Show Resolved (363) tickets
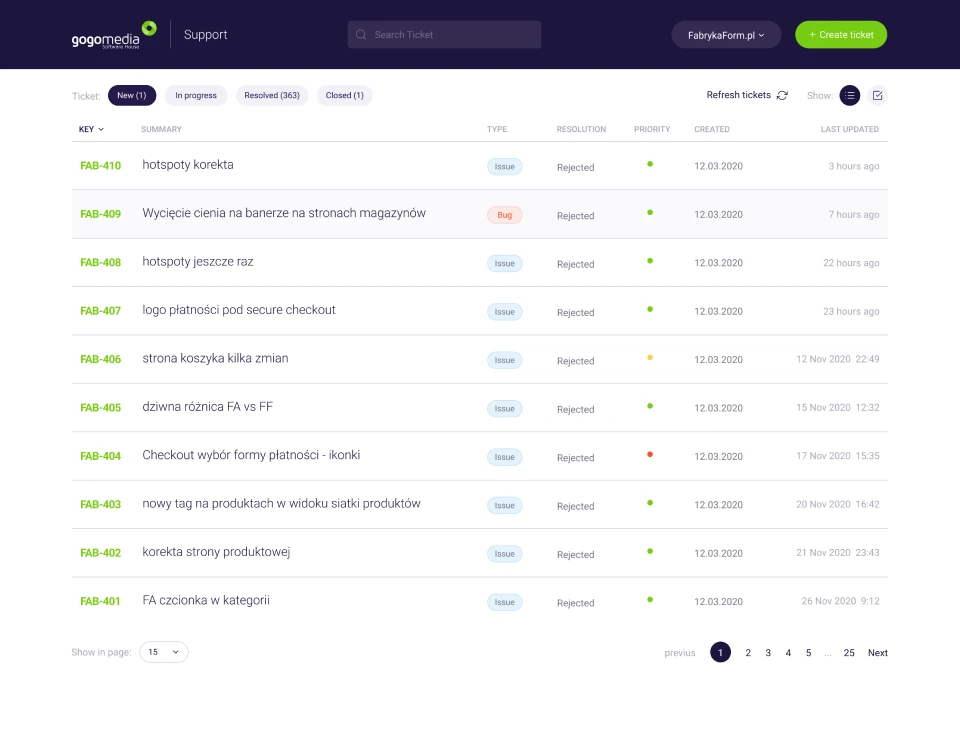 tap(272, 96)
